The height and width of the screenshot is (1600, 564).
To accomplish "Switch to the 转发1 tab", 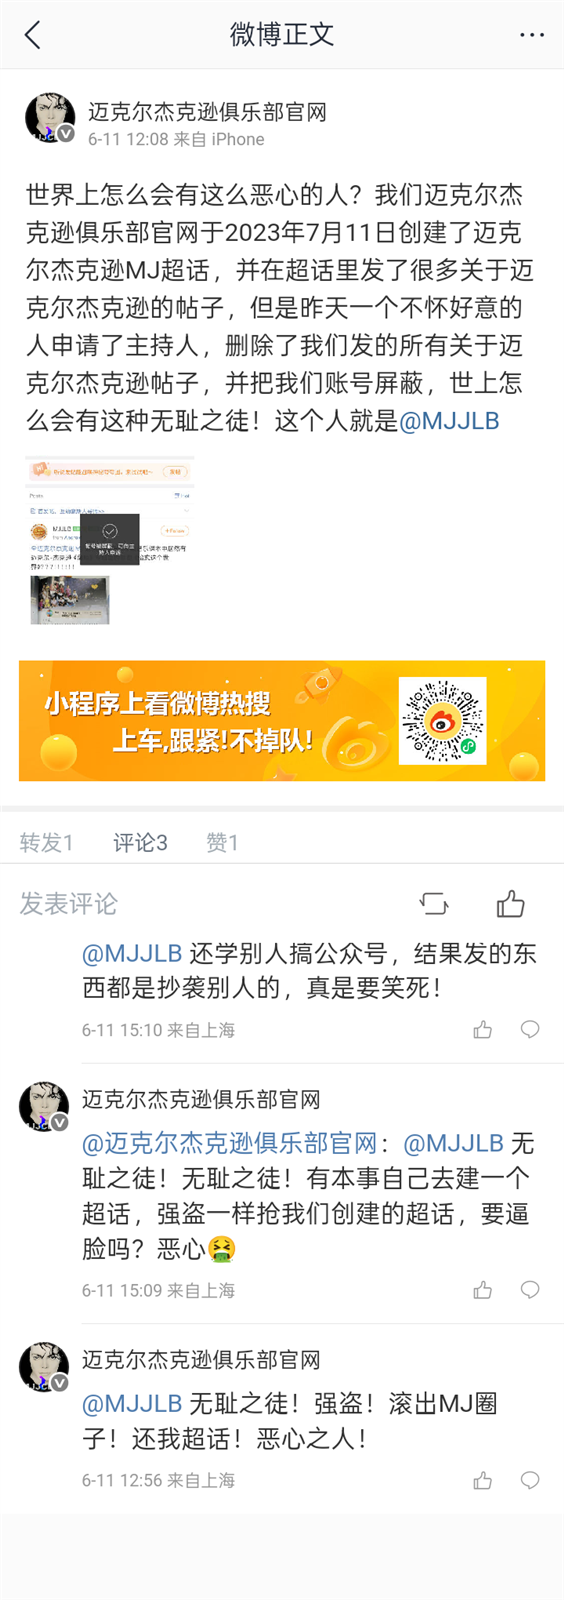I will [46, 843].
